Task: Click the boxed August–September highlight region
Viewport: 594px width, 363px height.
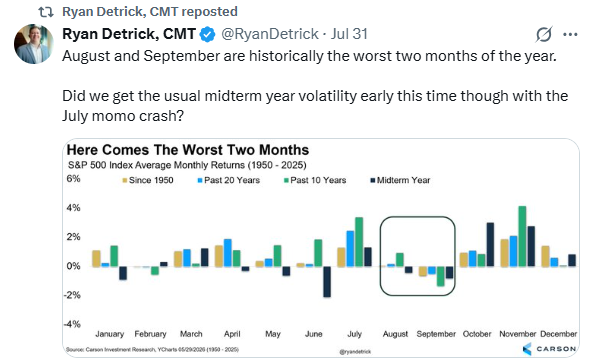Action: point(417,256)
